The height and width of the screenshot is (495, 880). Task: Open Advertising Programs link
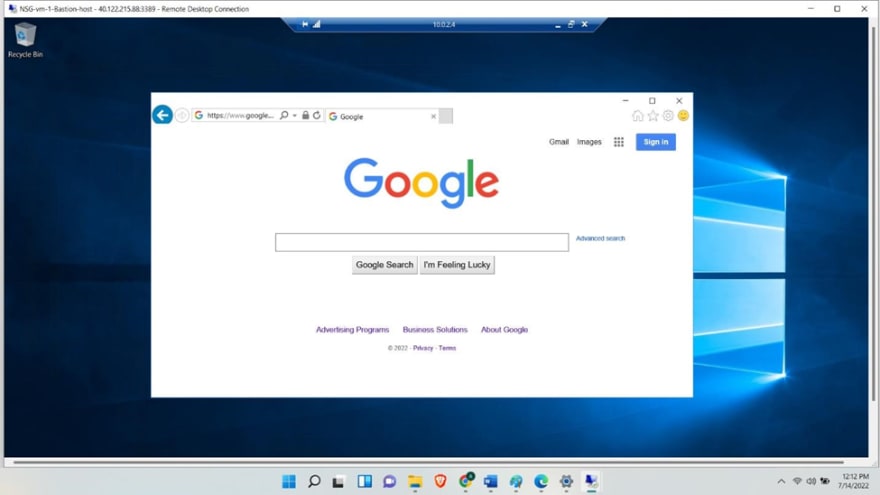tap(352, 330)
